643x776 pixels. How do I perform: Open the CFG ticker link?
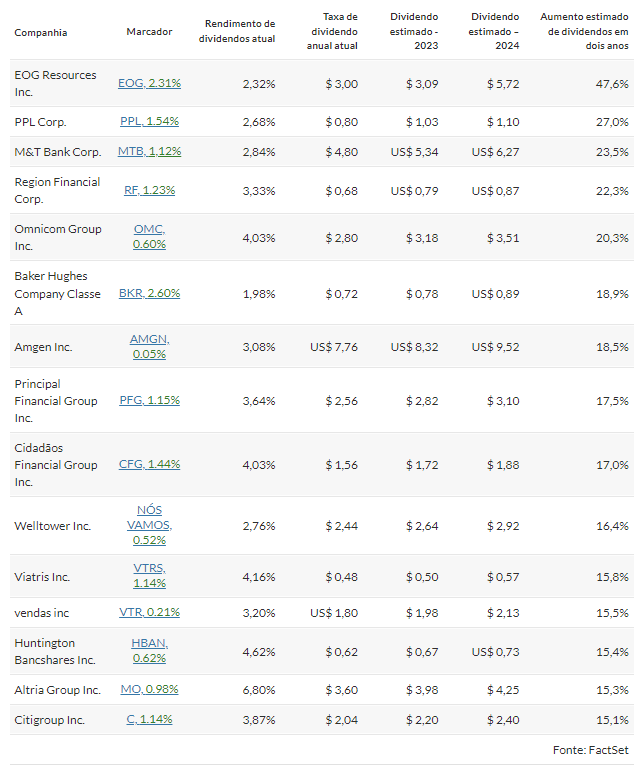tap(149, 464)
